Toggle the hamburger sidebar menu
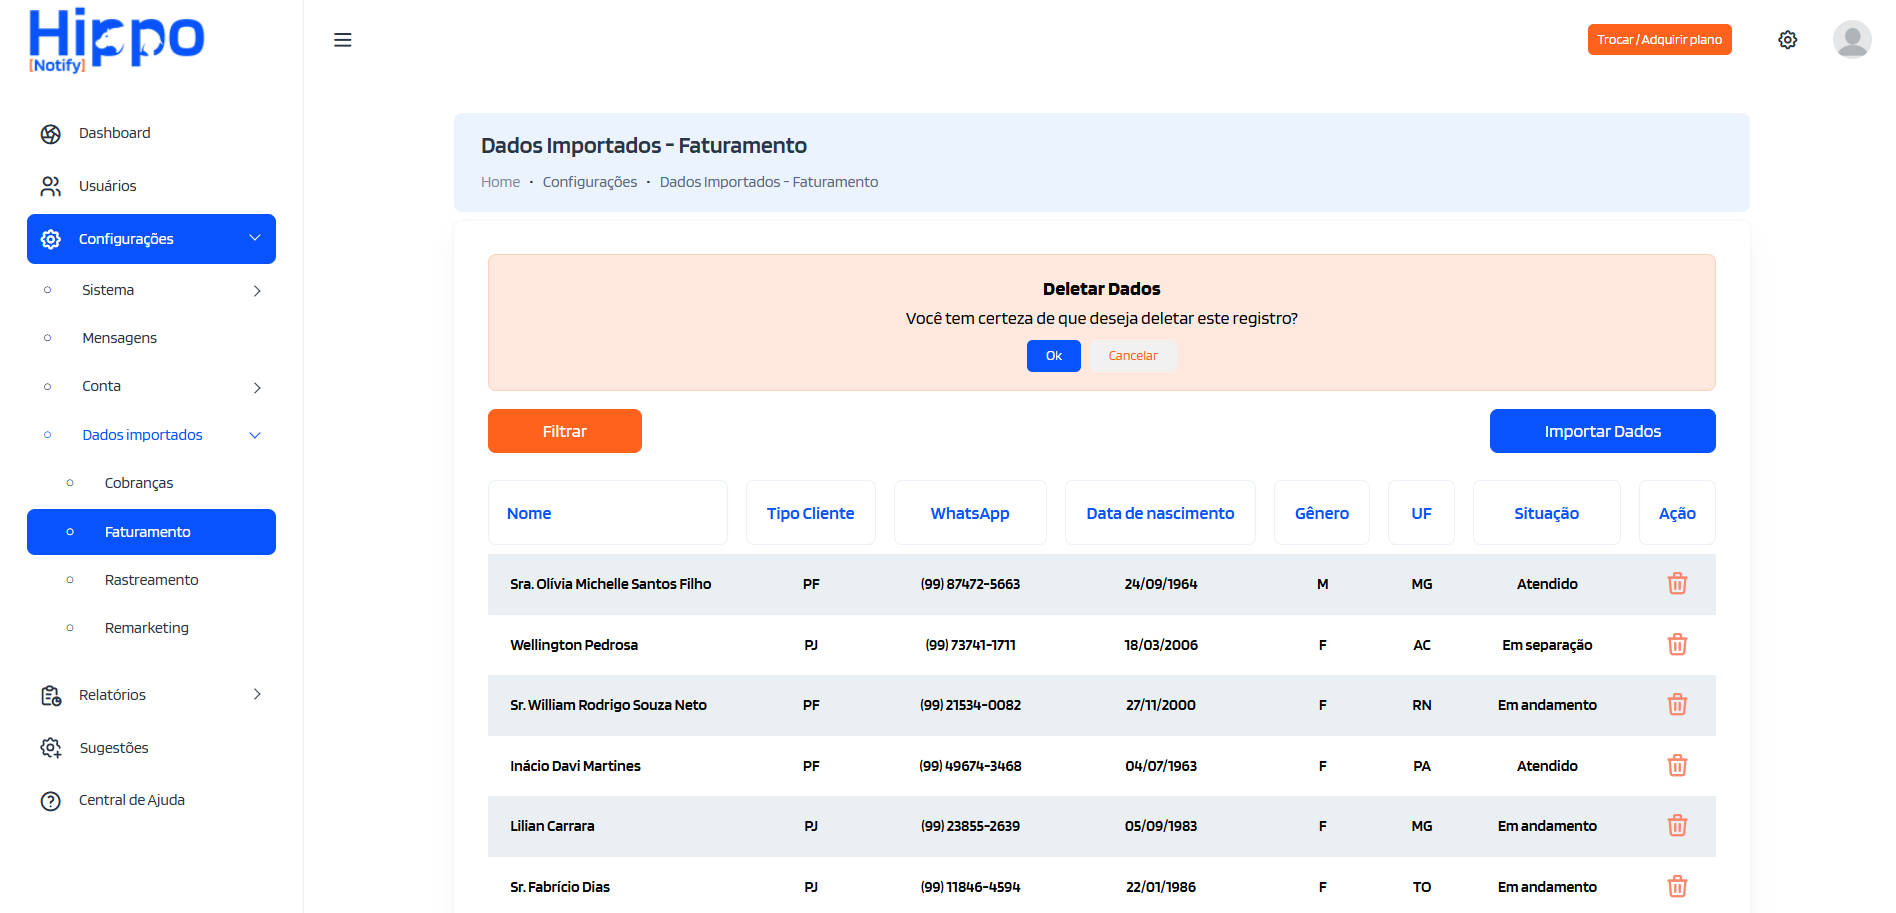Image resolution: width=1896 pixels, height=913 pixels. [343, 40]
